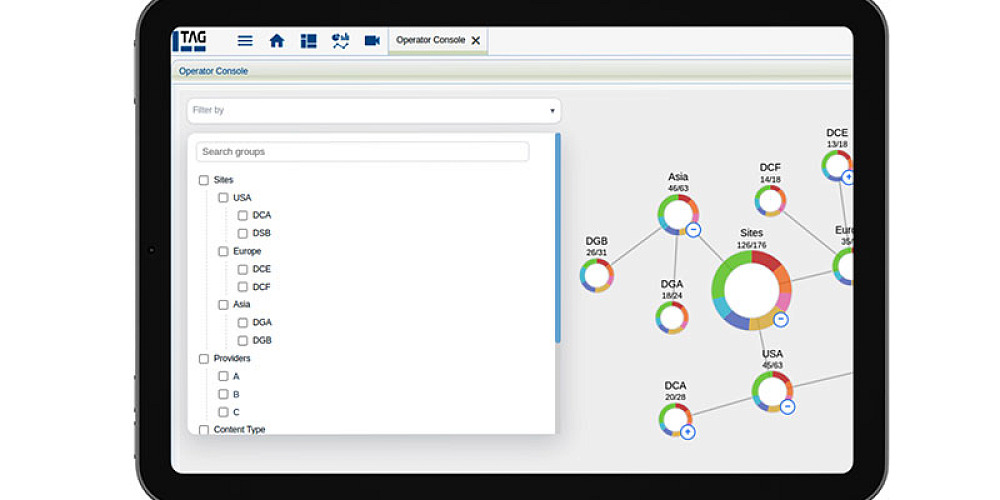Tick the Europe checkbox
Image resolution: width=1000 pixels, height=500 pixels.
click(x=223, y=251)
